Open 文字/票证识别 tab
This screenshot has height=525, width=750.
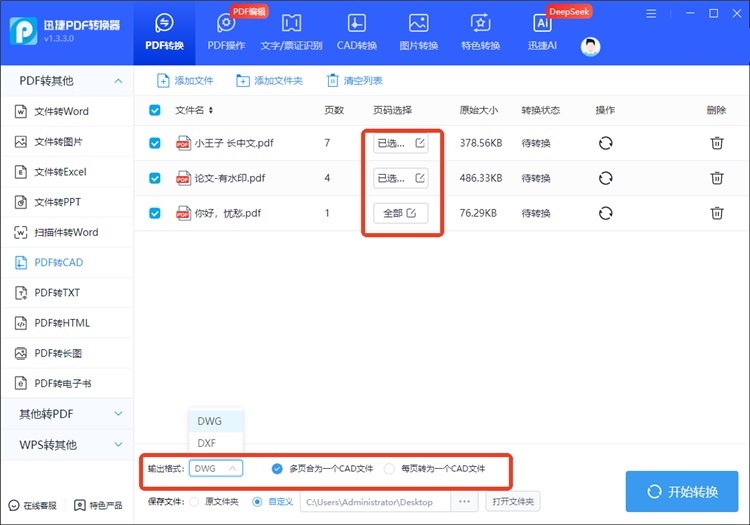291,33
